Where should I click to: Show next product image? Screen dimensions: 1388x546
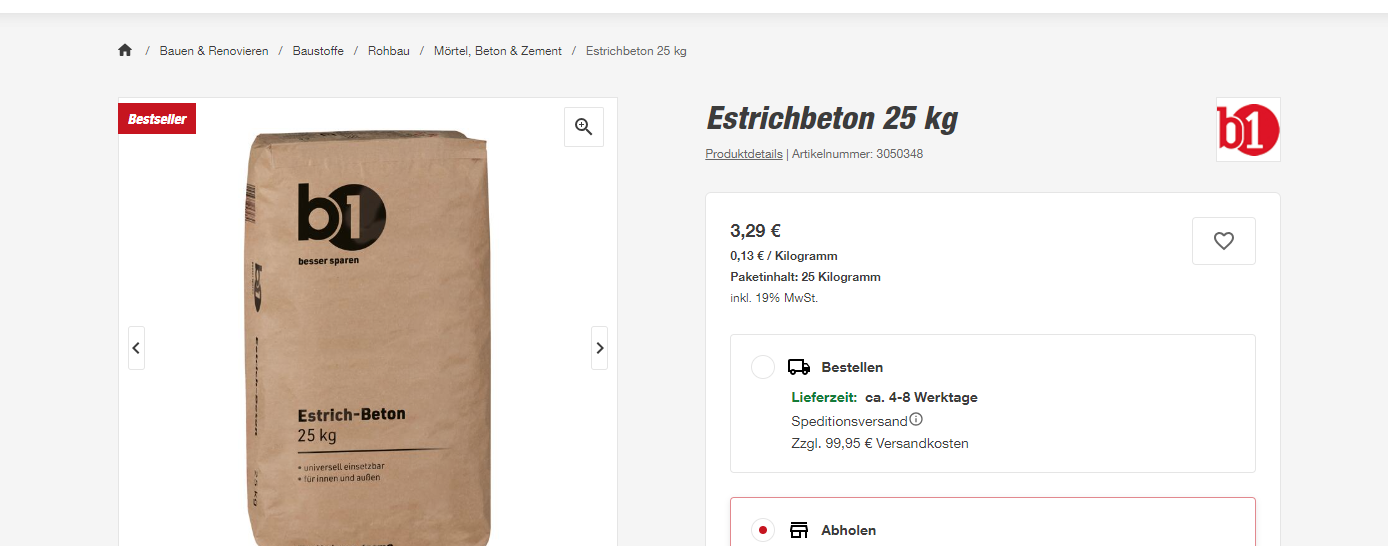point(600,348)
